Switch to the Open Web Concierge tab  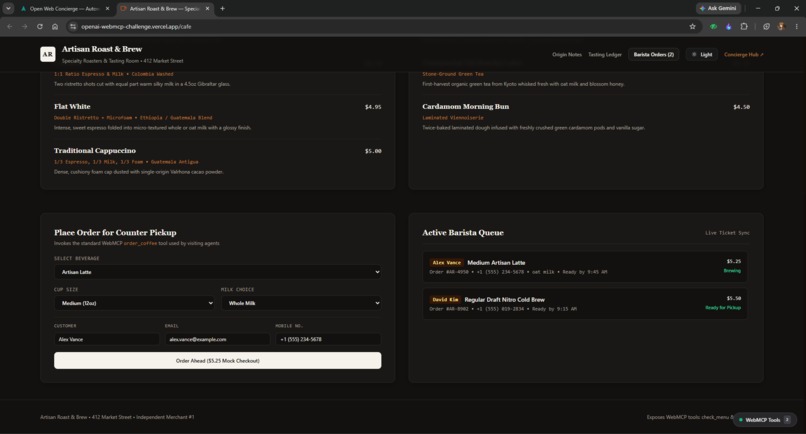pos(64,8)
